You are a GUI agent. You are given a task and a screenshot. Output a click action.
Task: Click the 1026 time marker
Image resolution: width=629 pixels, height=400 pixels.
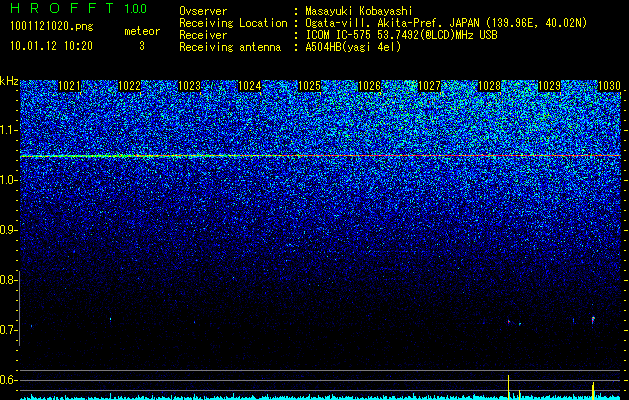coord(369,86)
